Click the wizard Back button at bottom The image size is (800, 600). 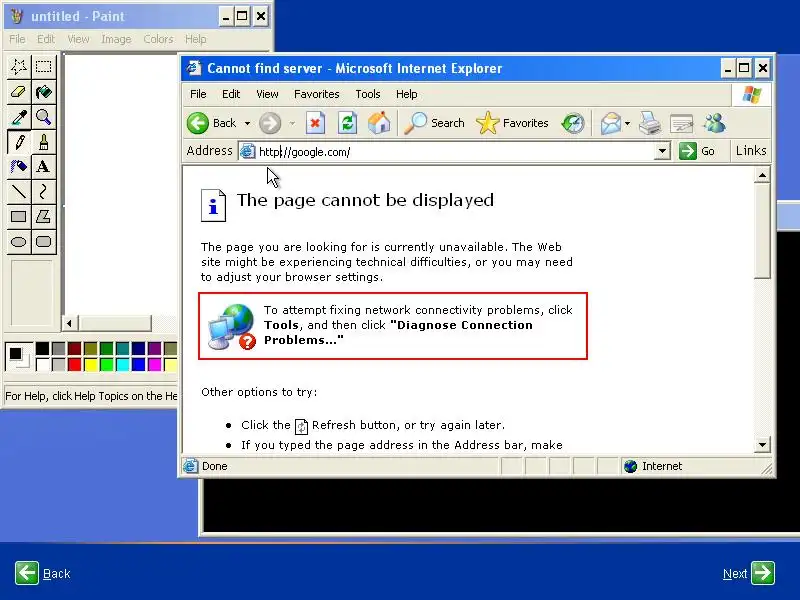coord(42,573)
